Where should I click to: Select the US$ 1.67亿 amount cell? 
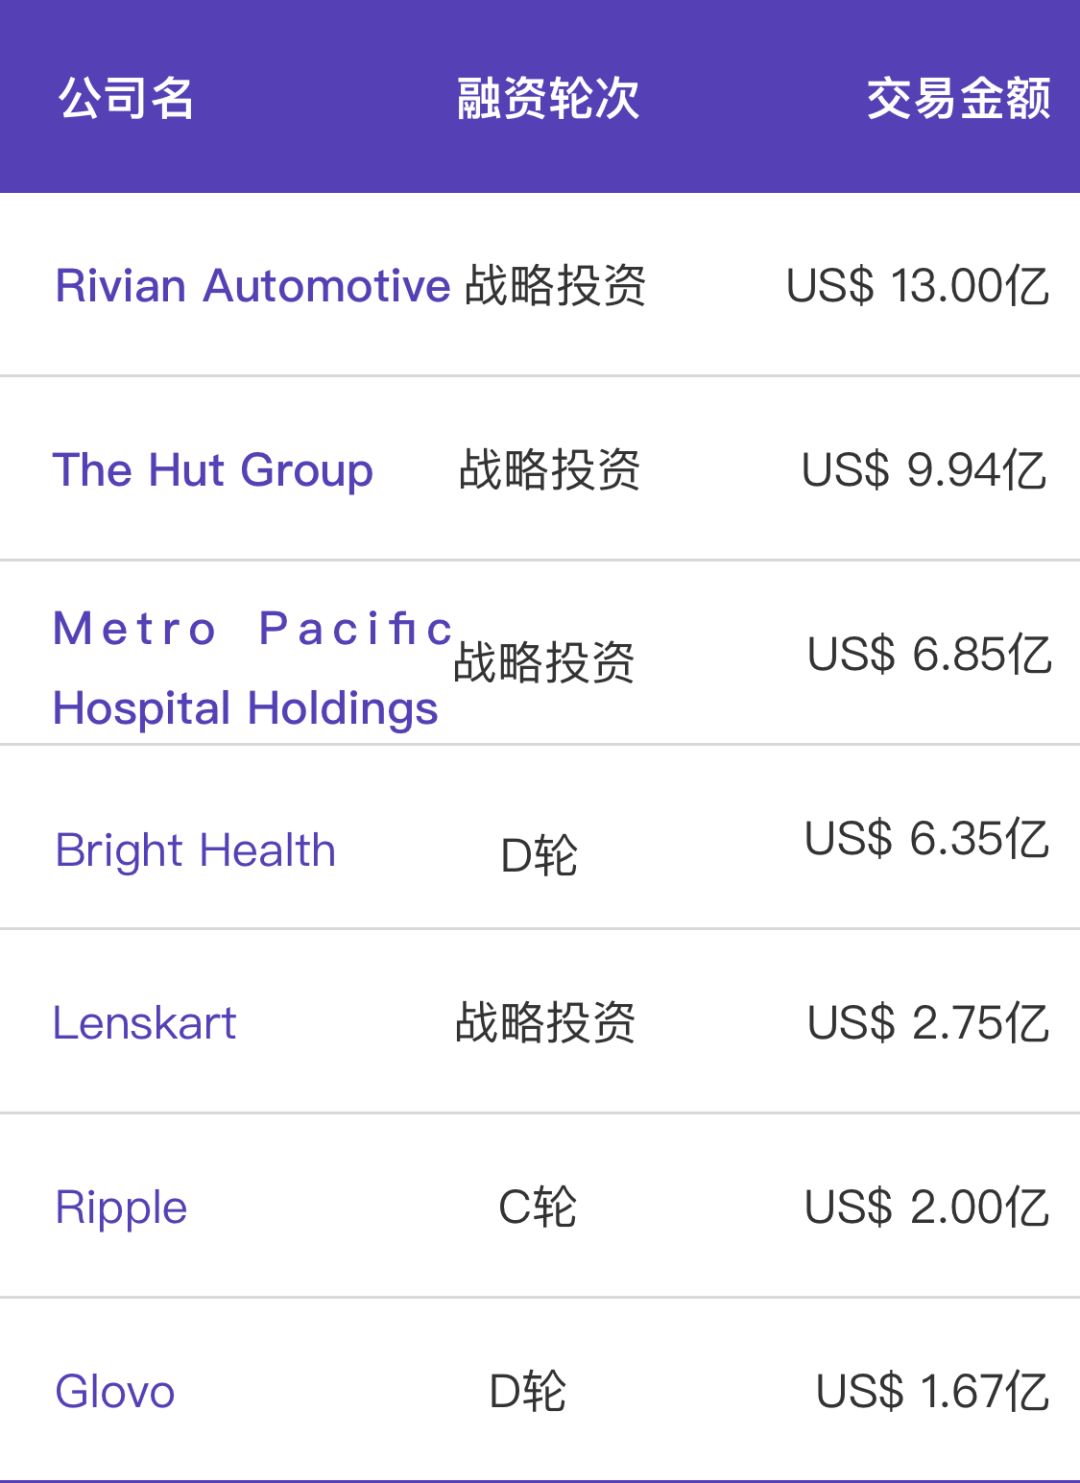point(932,1391)
